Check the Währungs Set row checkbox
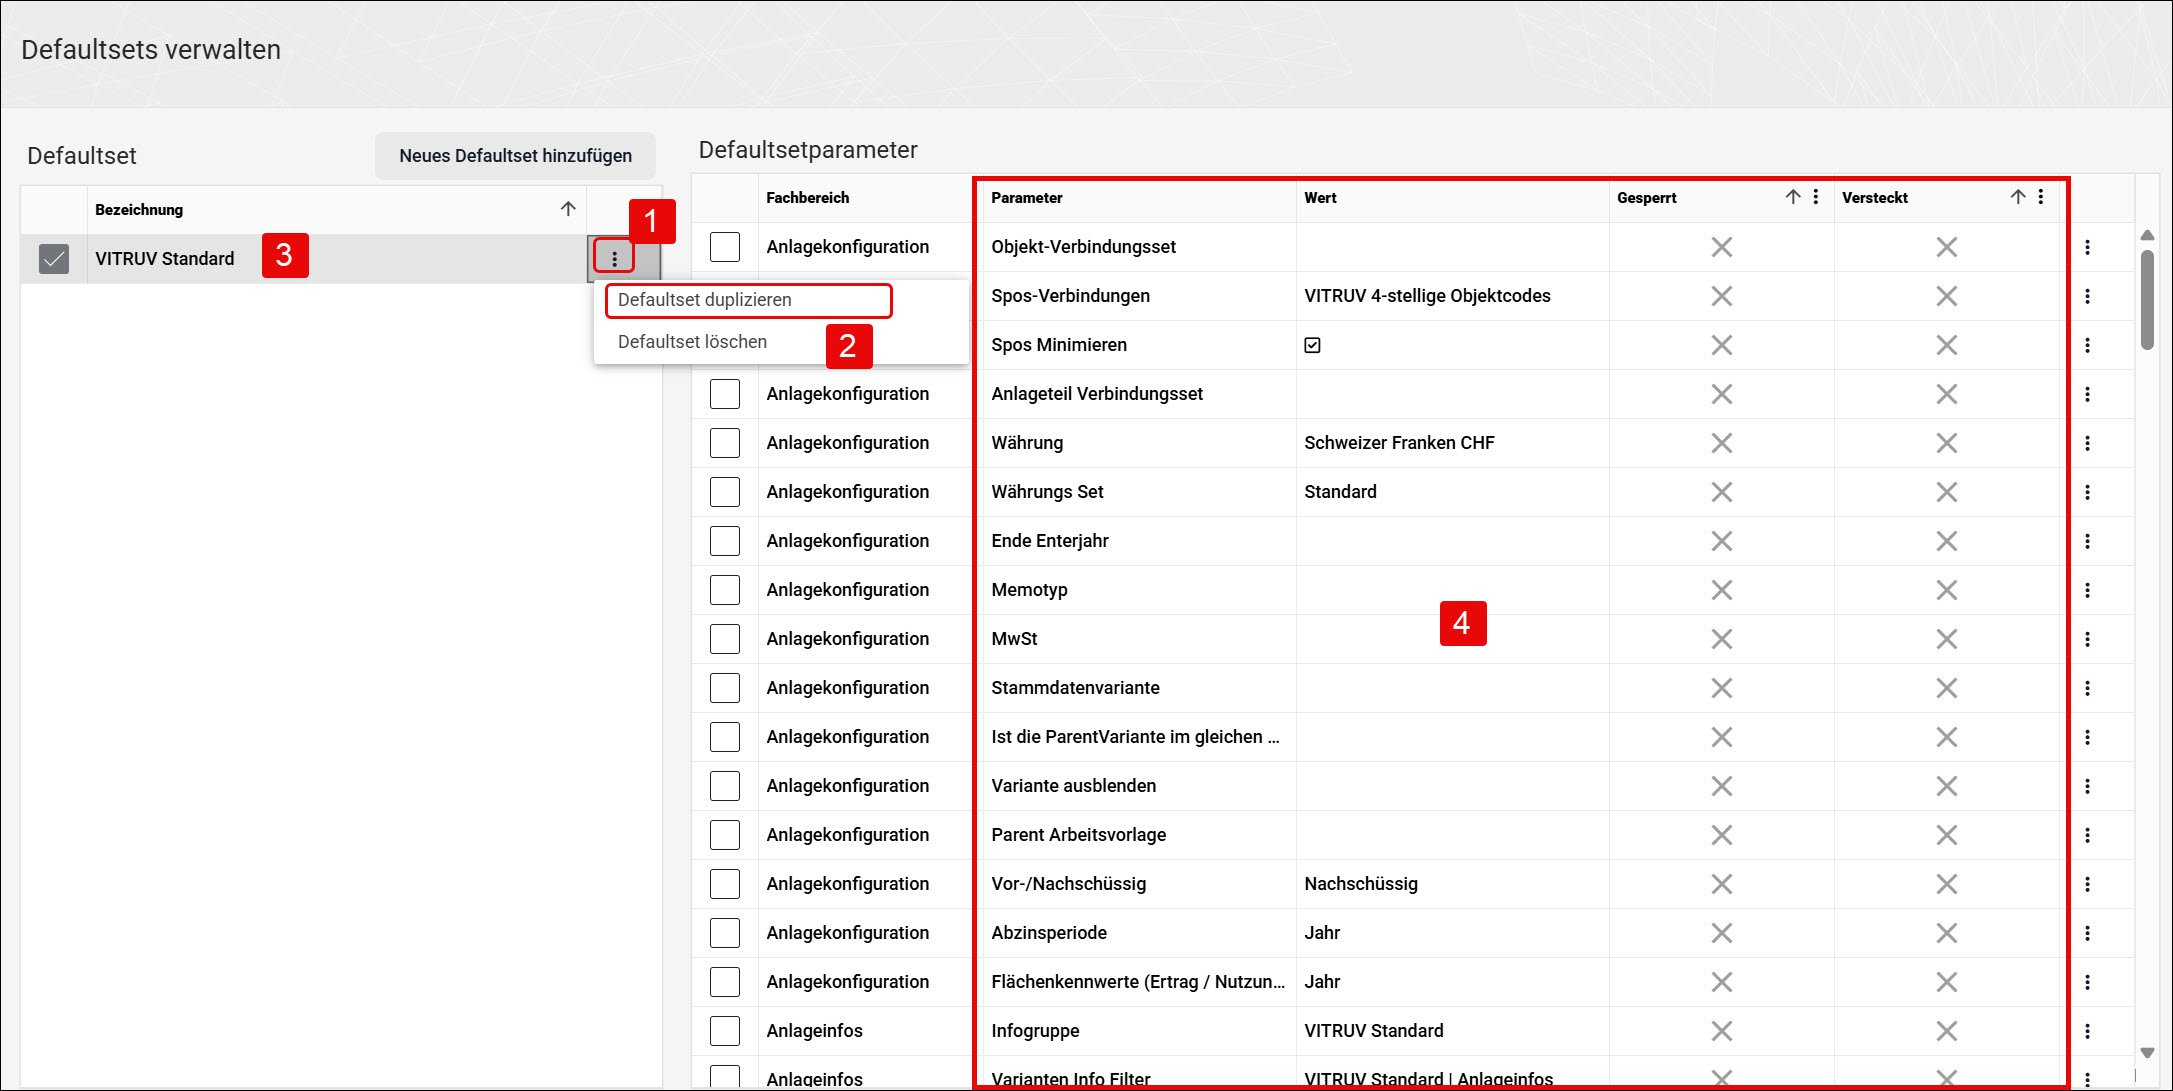This screenshot has height=1091, width=2173. click(725, 492)
